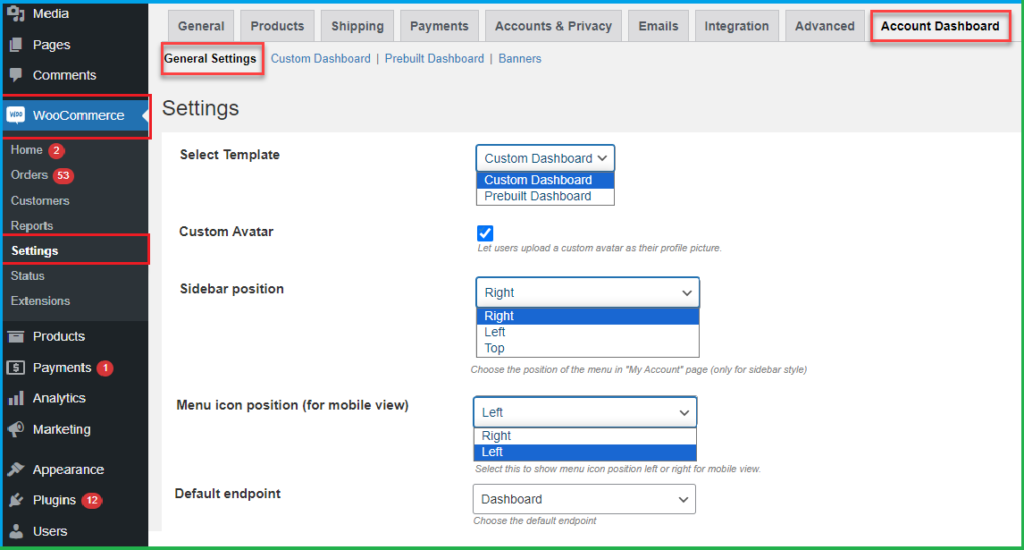1024x550 pixels.
Task: Open the Prebuilt Dashboard sub-section link
Action: pos(434,59)
